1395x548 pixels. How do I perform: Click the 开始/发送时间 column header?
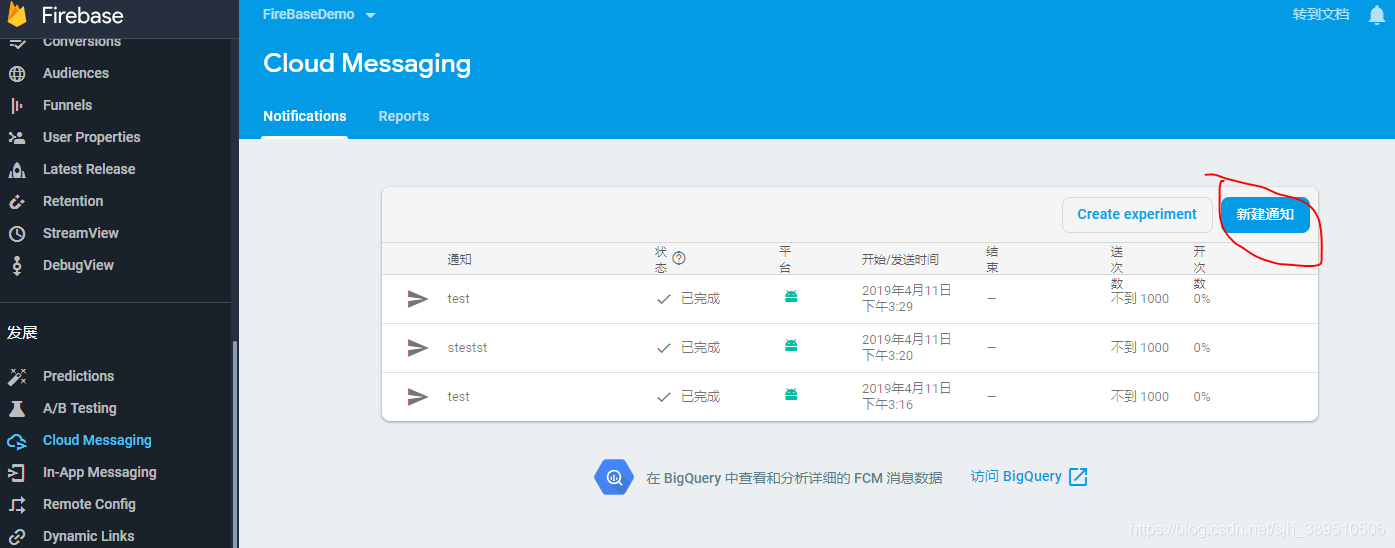point(900,259)
